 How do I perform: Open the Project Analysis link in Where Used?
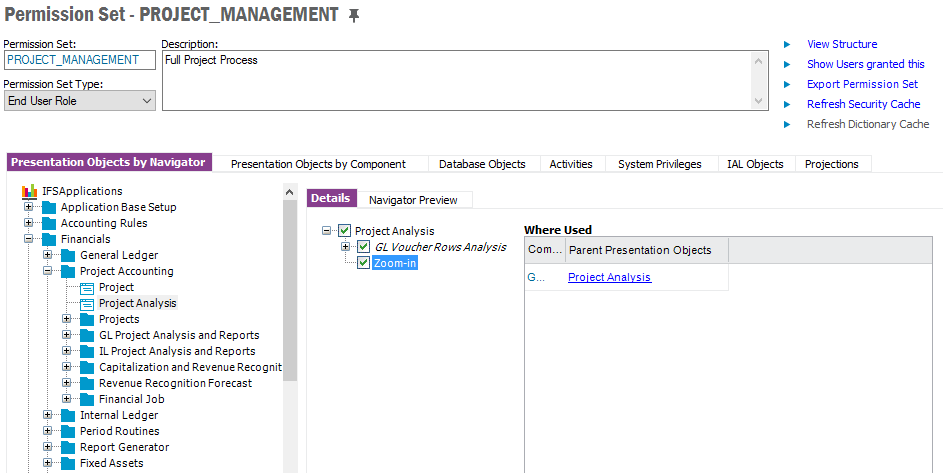click(609, 277)
